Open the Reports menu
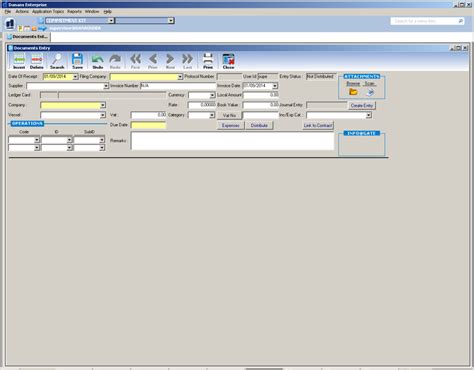 [x=74, y=11]
